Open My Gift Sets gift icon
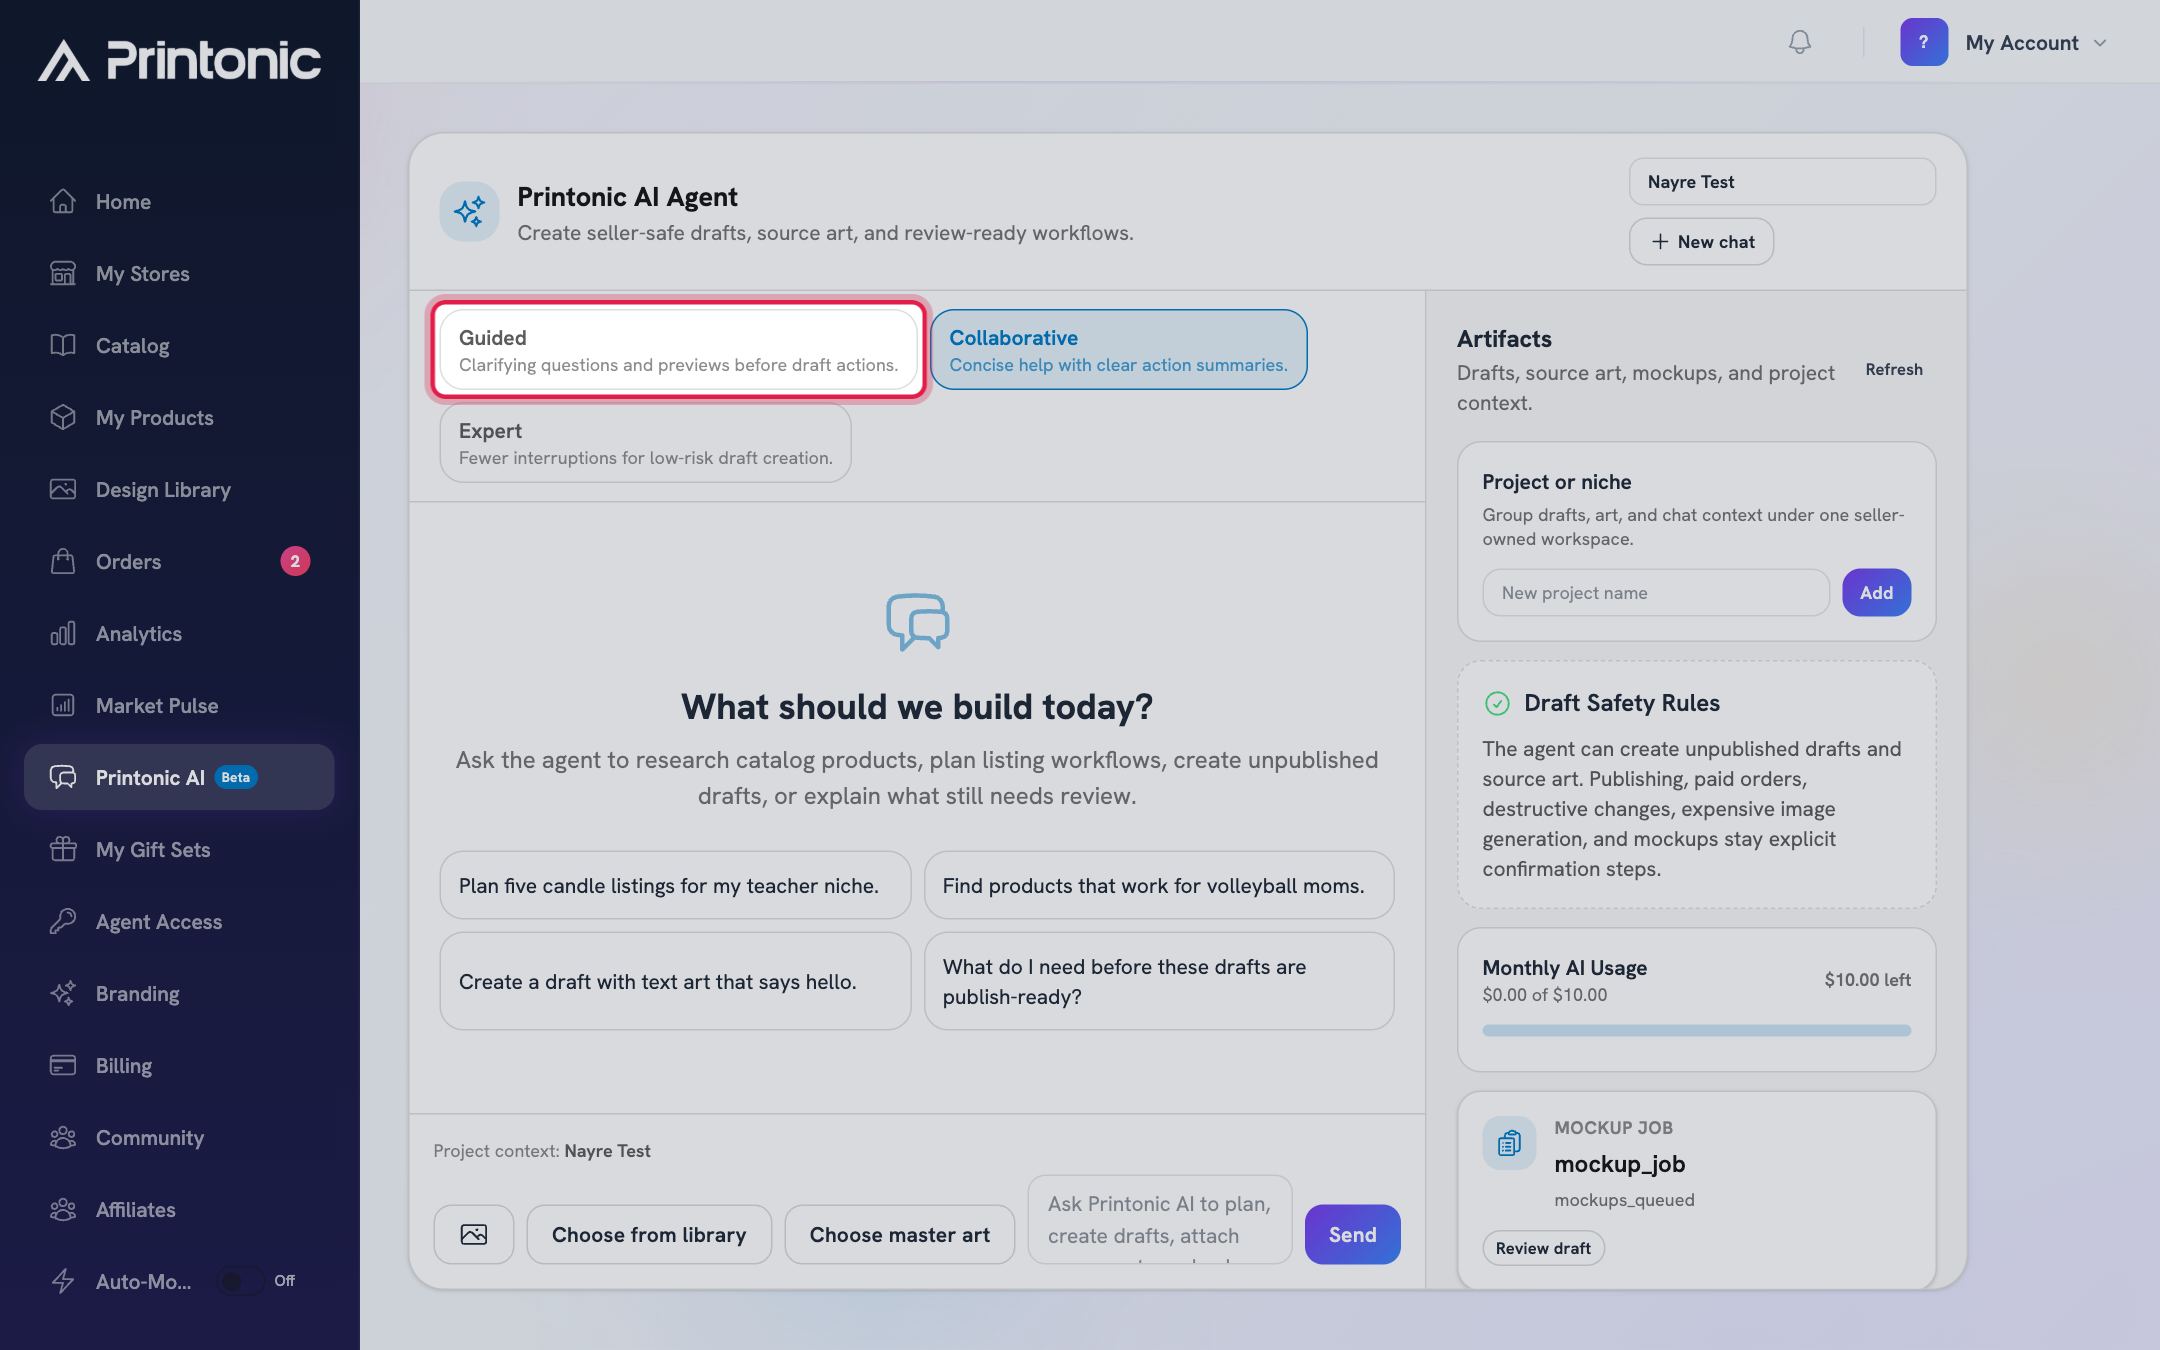2160x1350 pixels. point(63,849)
